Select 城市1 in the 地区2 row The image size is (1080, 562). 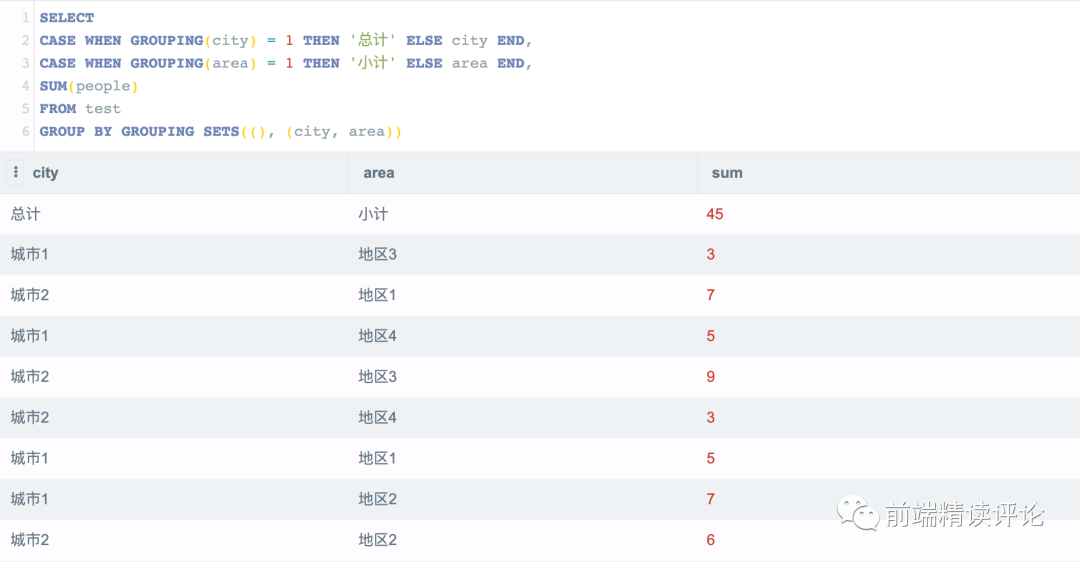click(30, 499)
